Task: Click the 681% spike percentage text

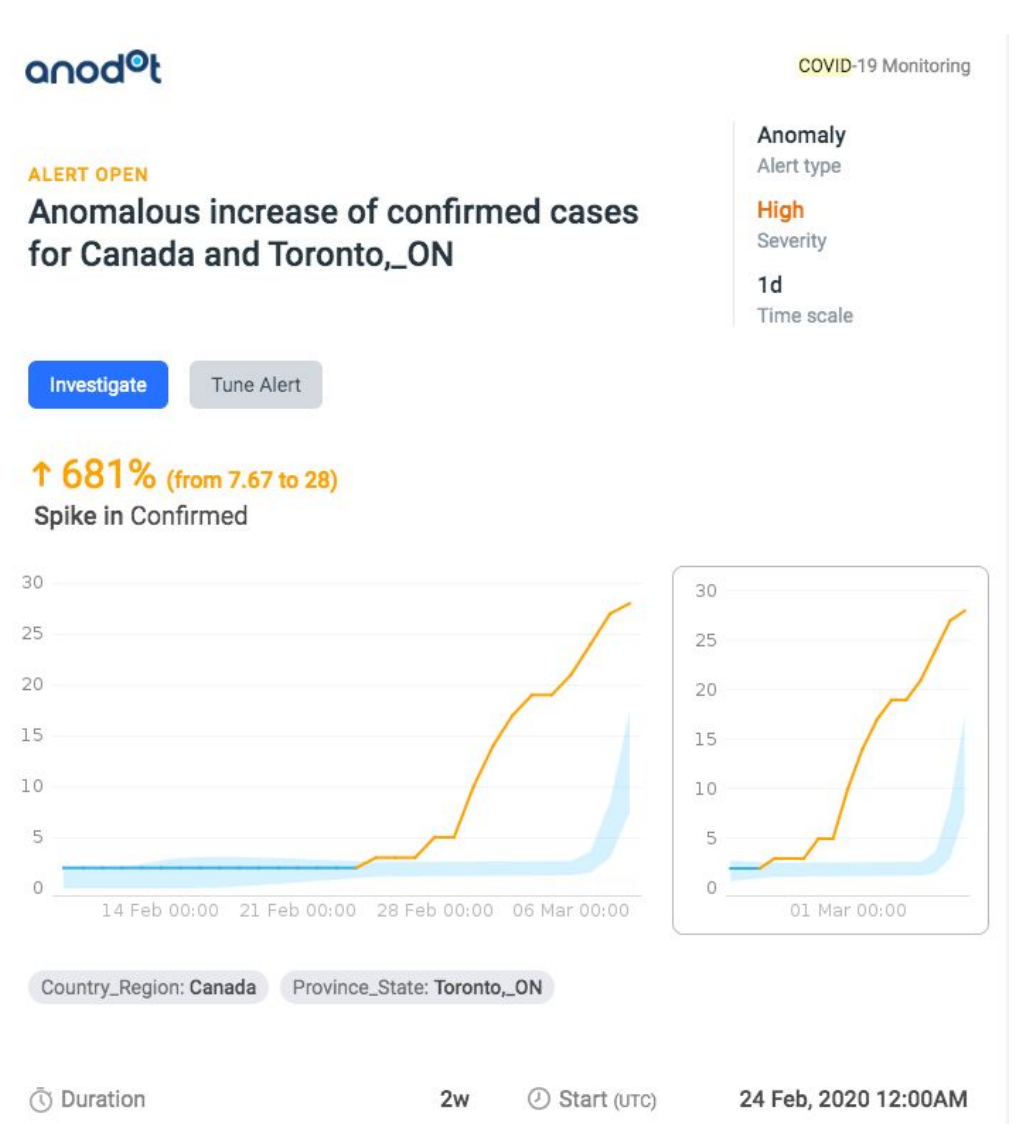Action: click(108, 476)
